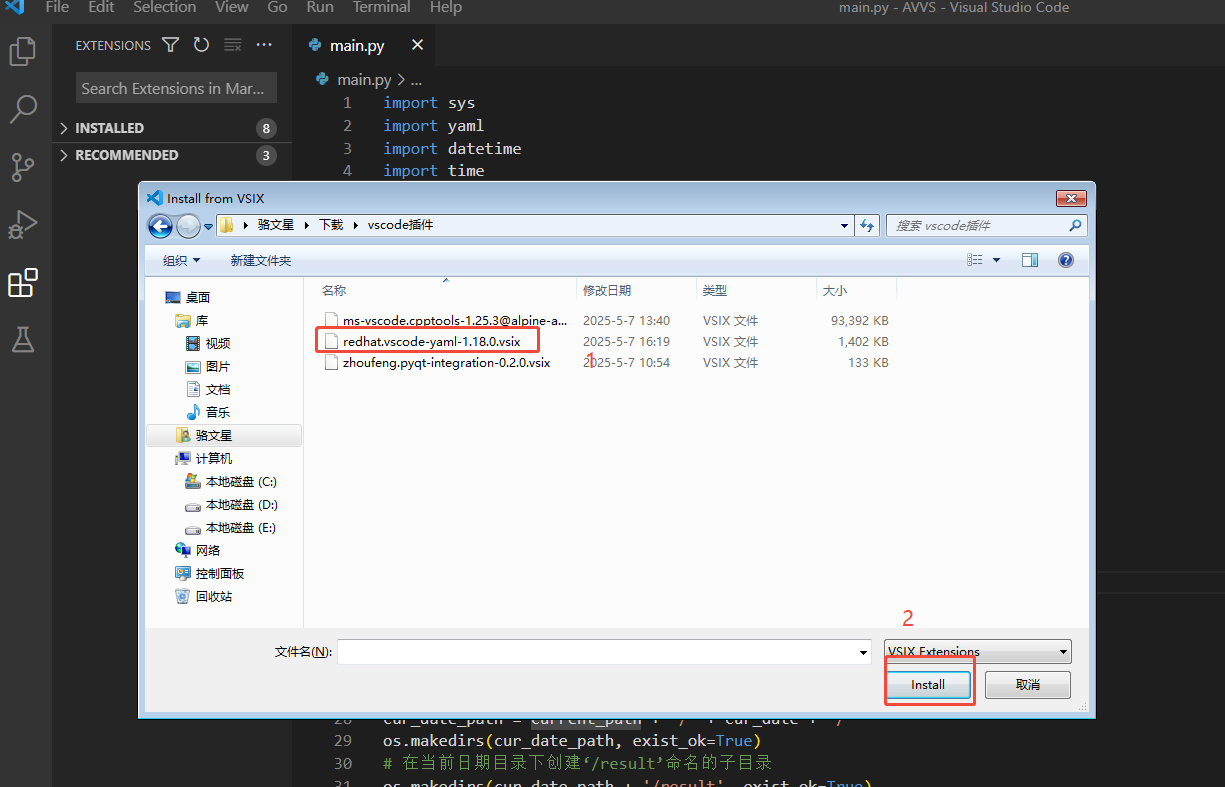The height and width of the screenshot is (787, 1225).
Task: Click the Forward navigation arrow in dialog
Action: (x=188, y=226)
